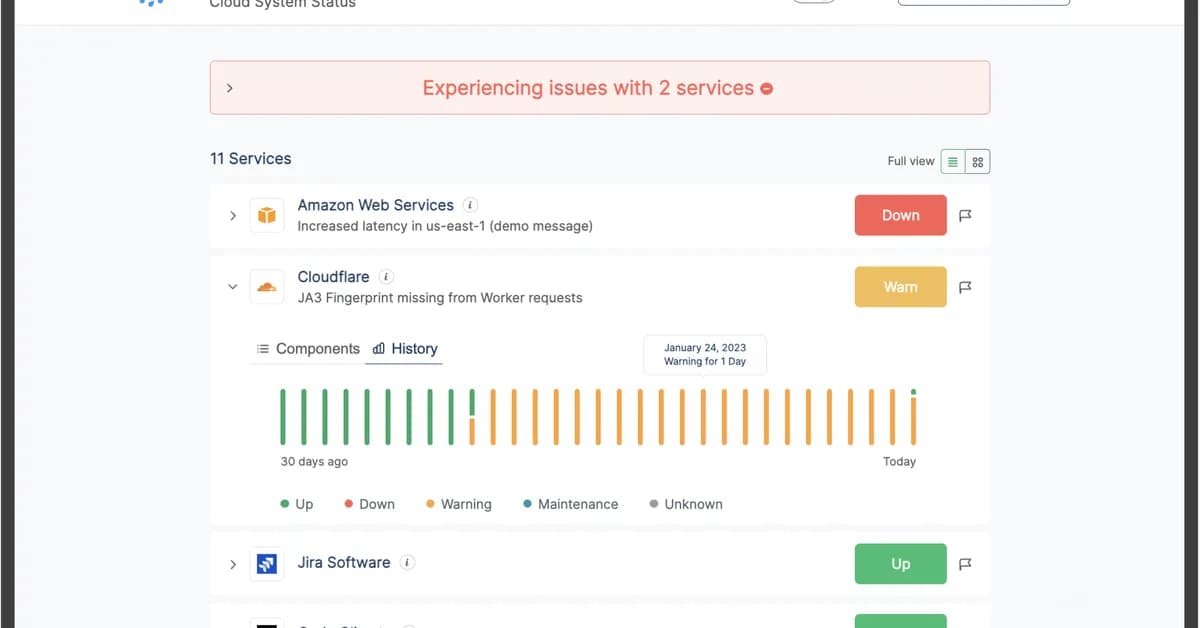Open the Amazon Web Services cube logo
The width and height of the screenshot is (1200, 628).
266,215
